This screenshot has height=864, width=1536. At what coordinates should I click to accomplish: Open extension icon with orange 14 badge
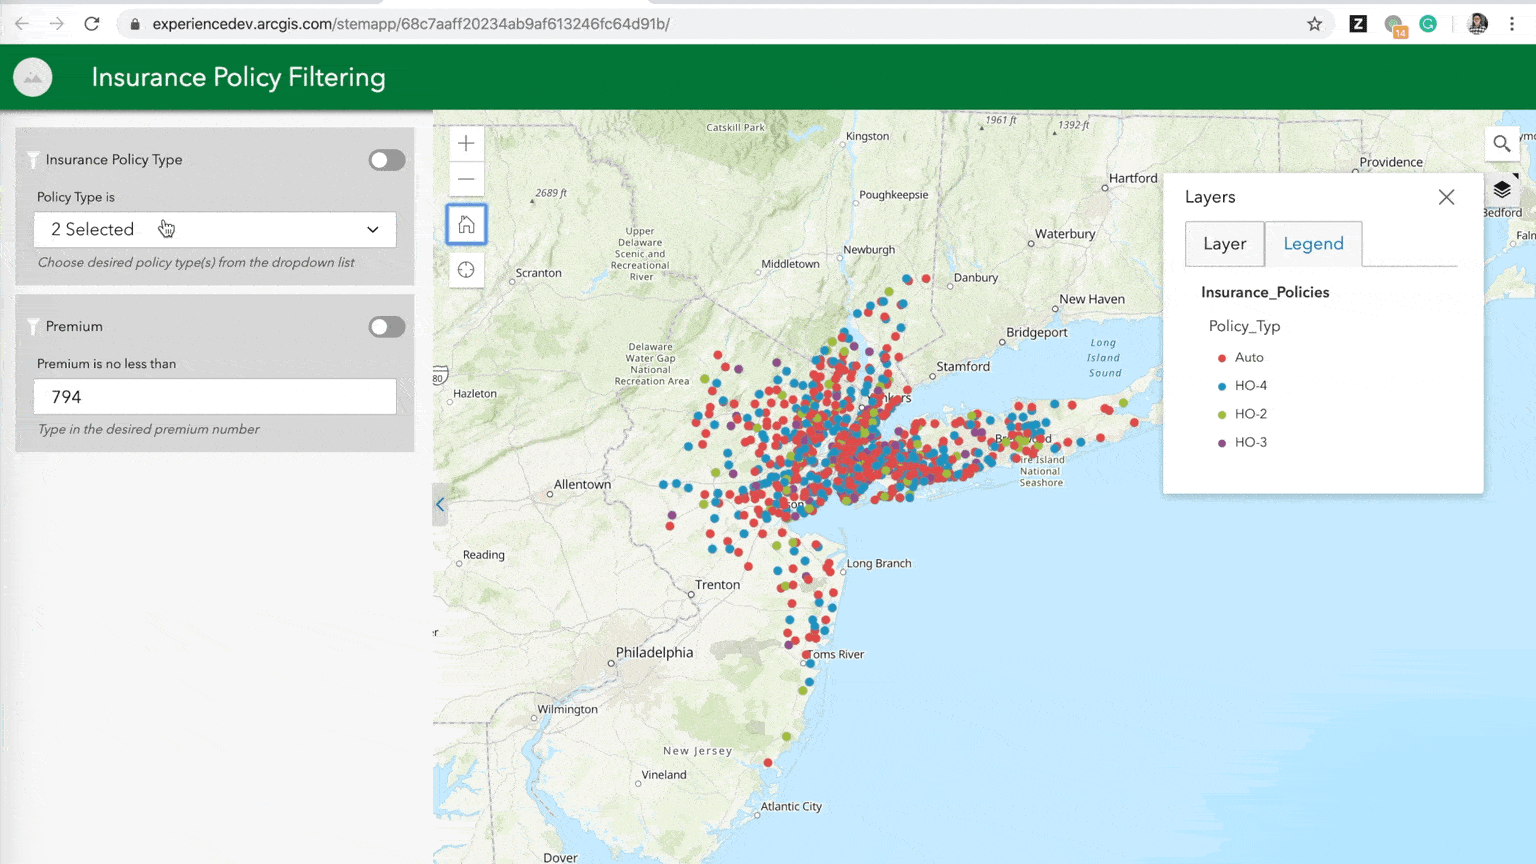click(1395, 26)
